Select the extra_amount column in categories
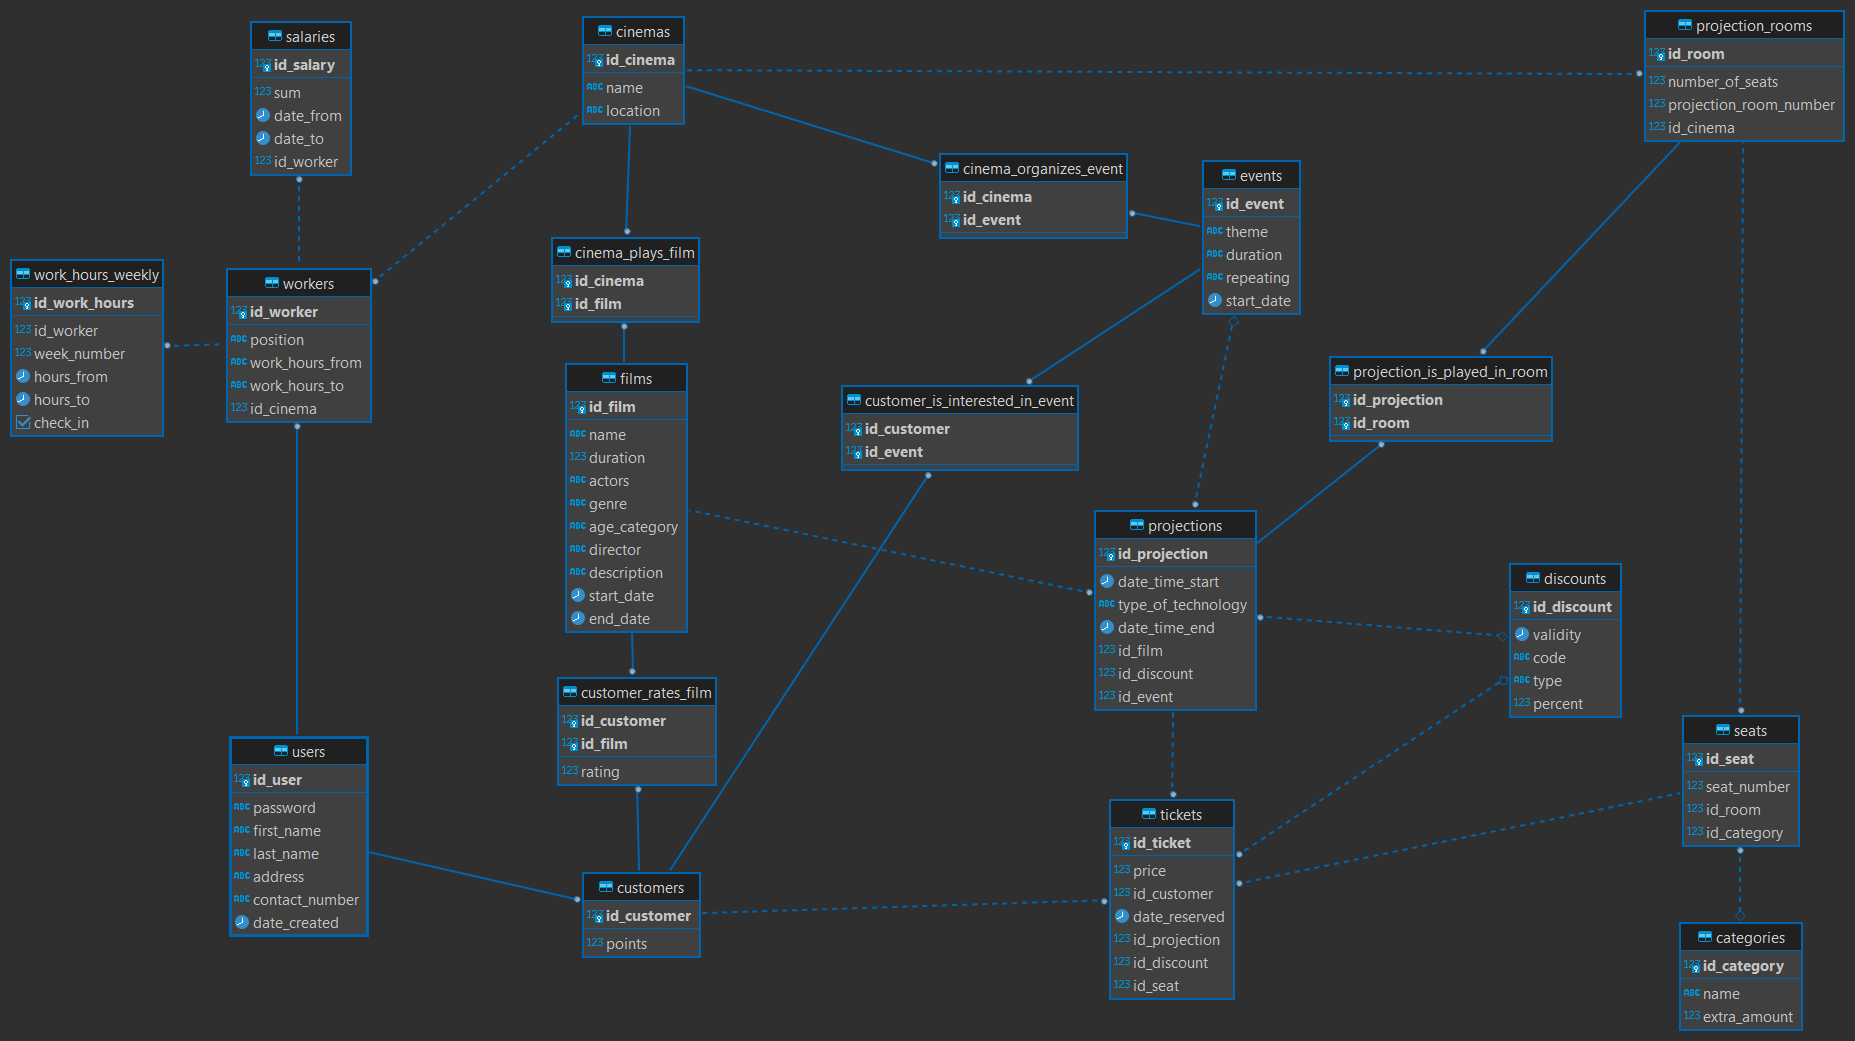Image resolution: width=1855 pixels, height=1041 pixels. click(x=1747, y=1016)
